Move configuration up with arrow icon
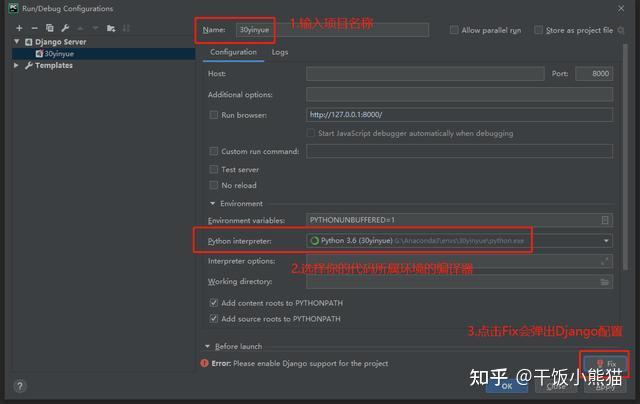 click(80, 28)
